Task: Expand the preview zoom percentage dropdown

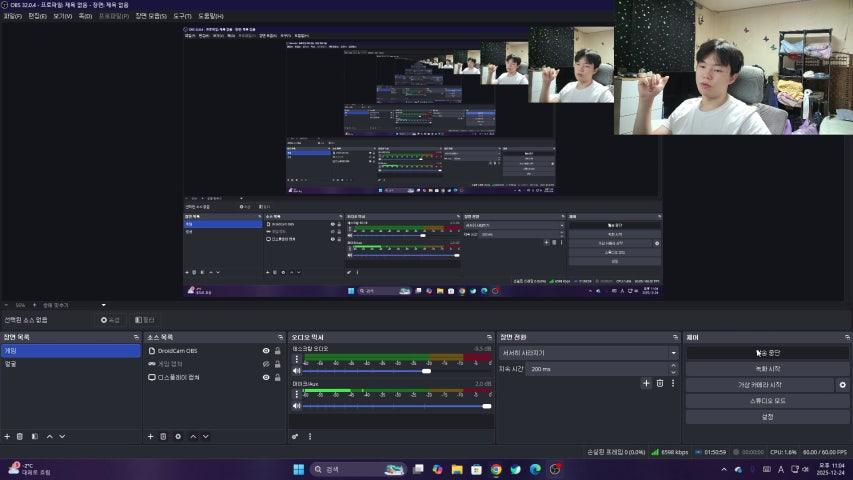Action: (103, 305)
